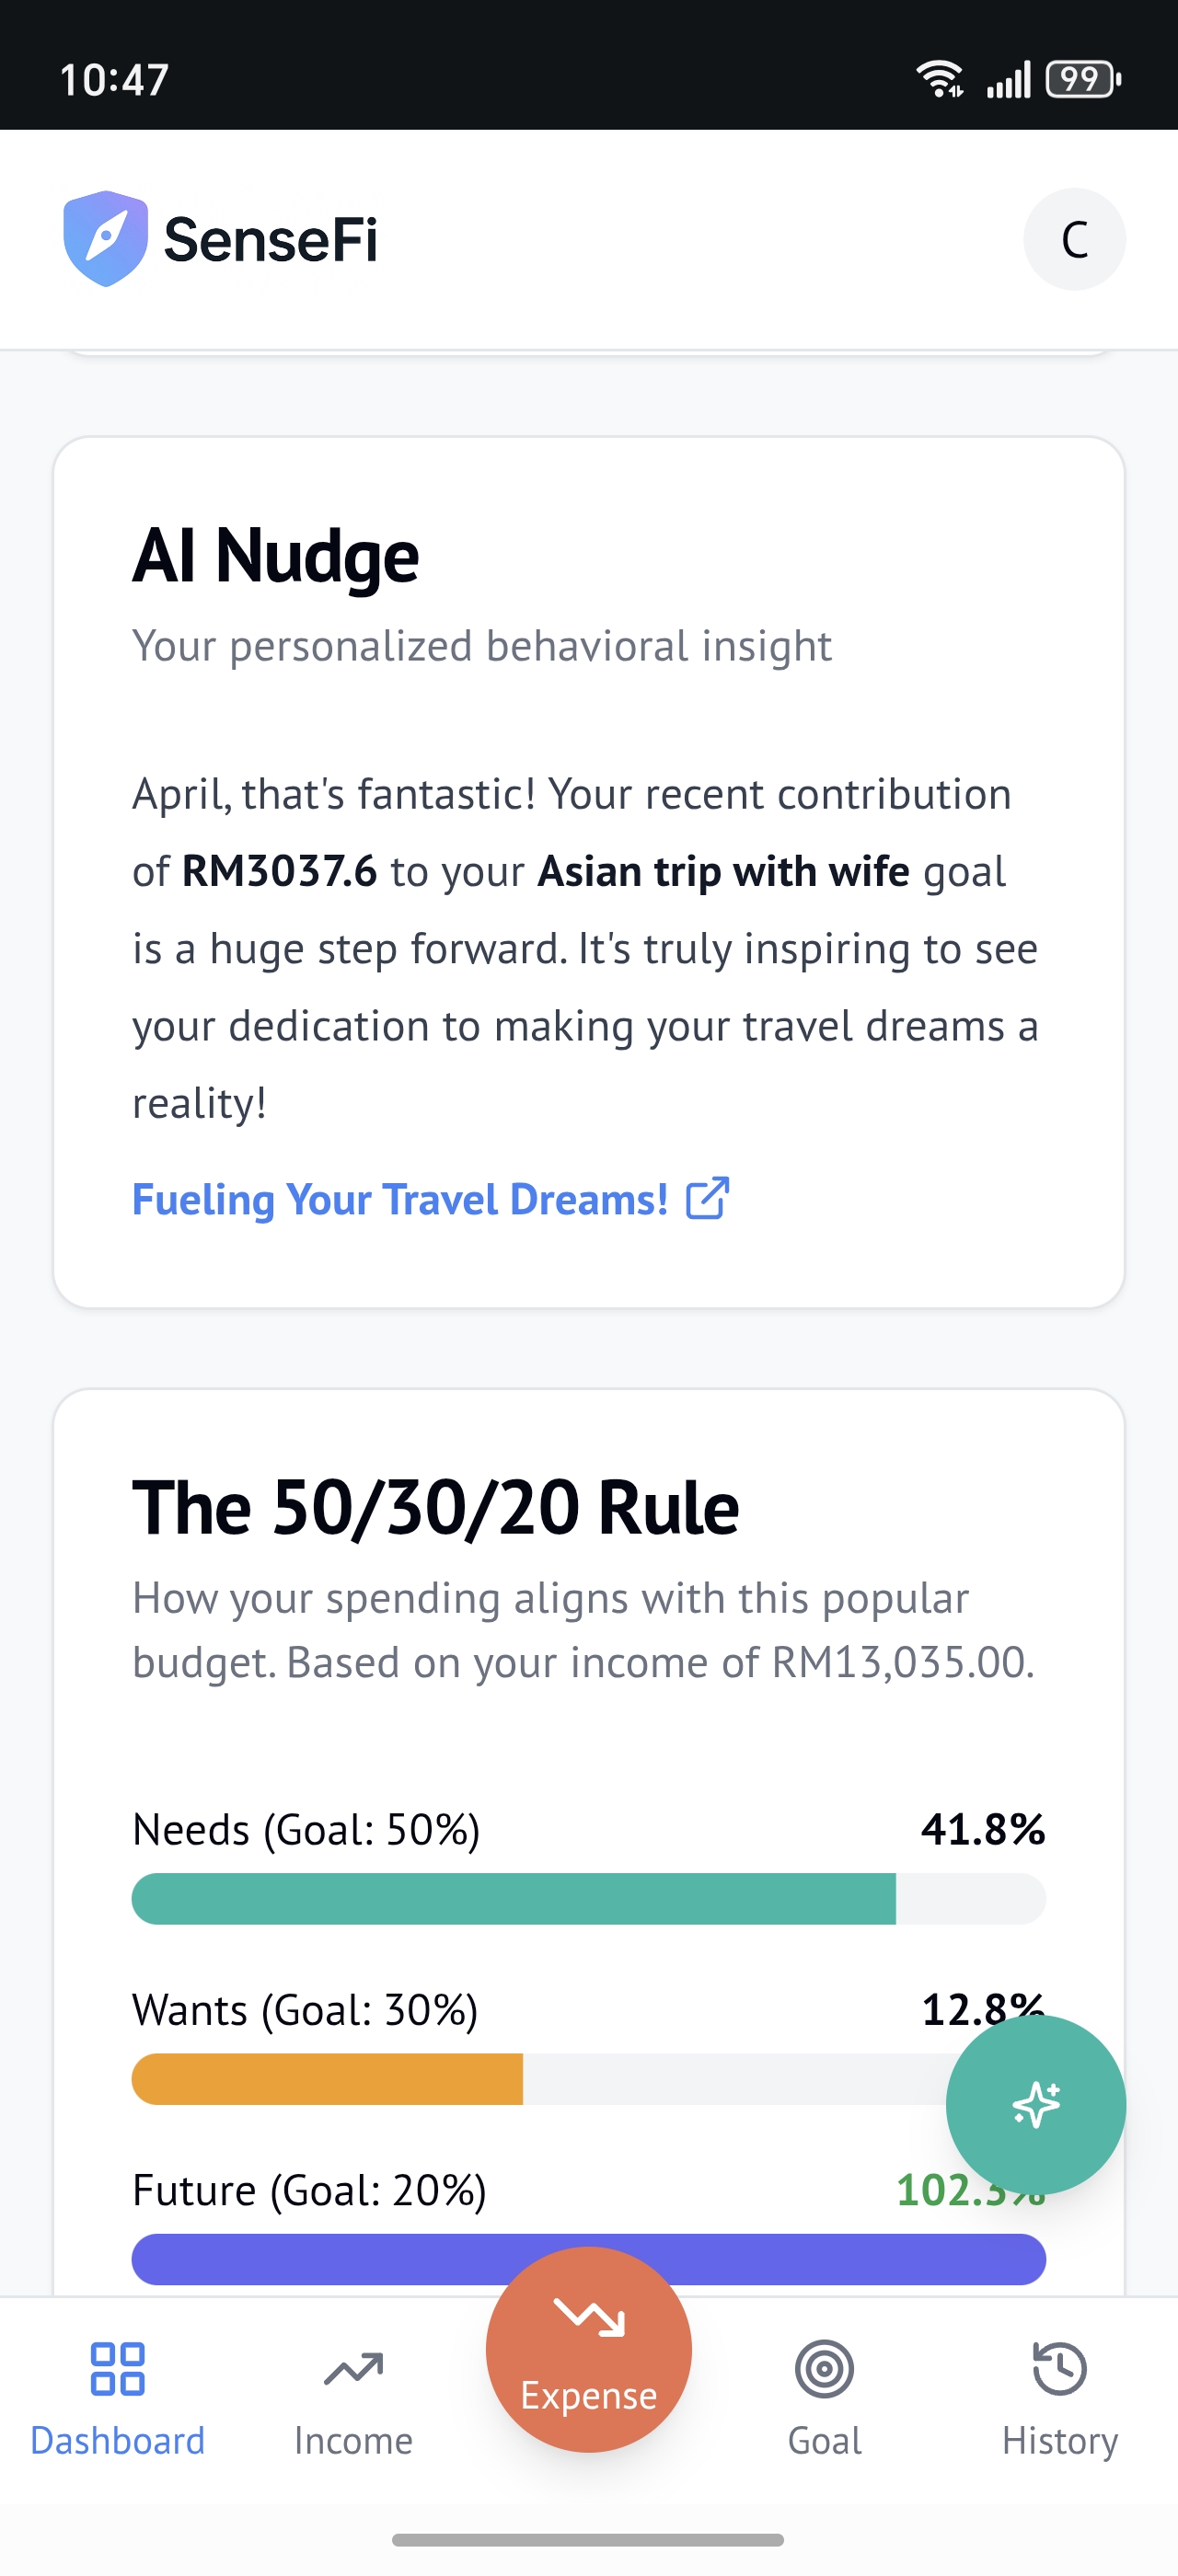Tap the SenseFi shield logo icon
This screenshot has height=2576, width=1178.
pos(105,239)
